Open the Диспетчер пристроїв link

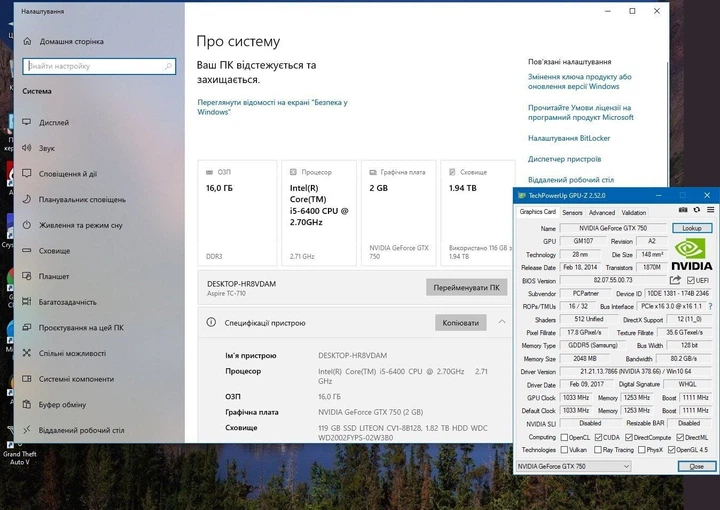tap(564, 159)
